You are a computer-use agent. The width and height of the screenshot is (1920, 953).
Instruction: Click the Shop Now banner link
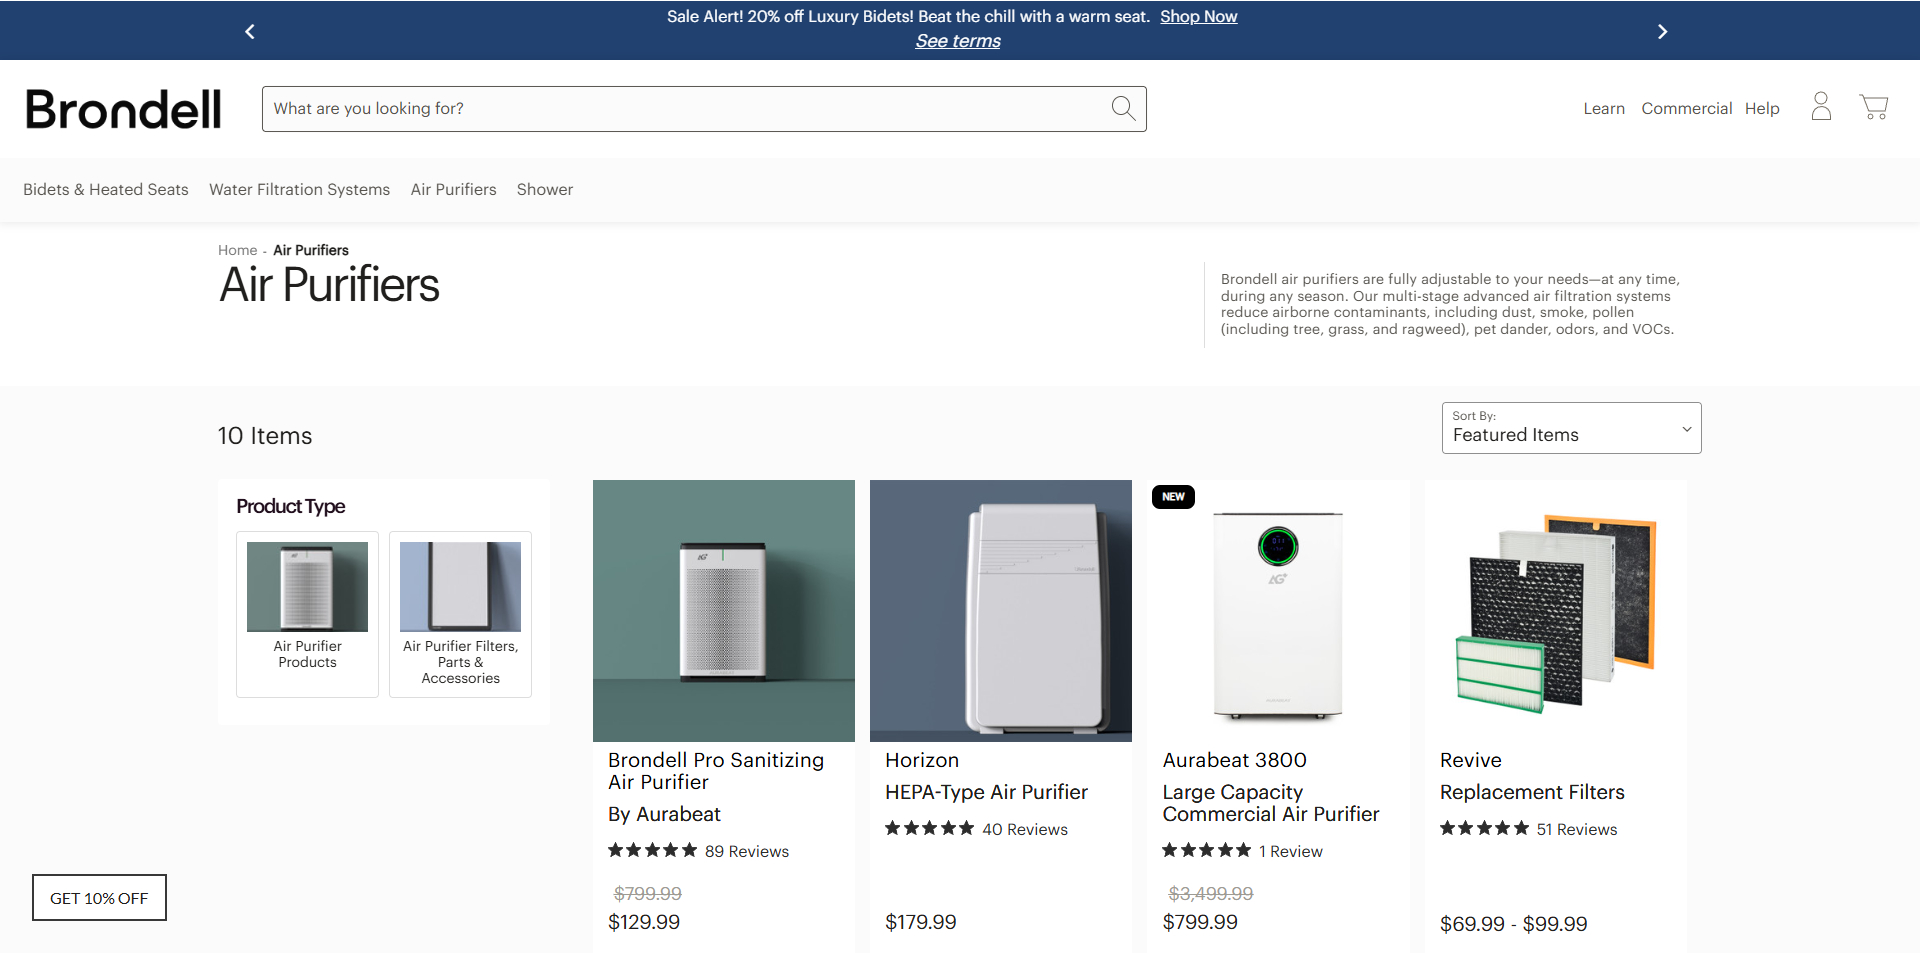tap(1198, 17)
